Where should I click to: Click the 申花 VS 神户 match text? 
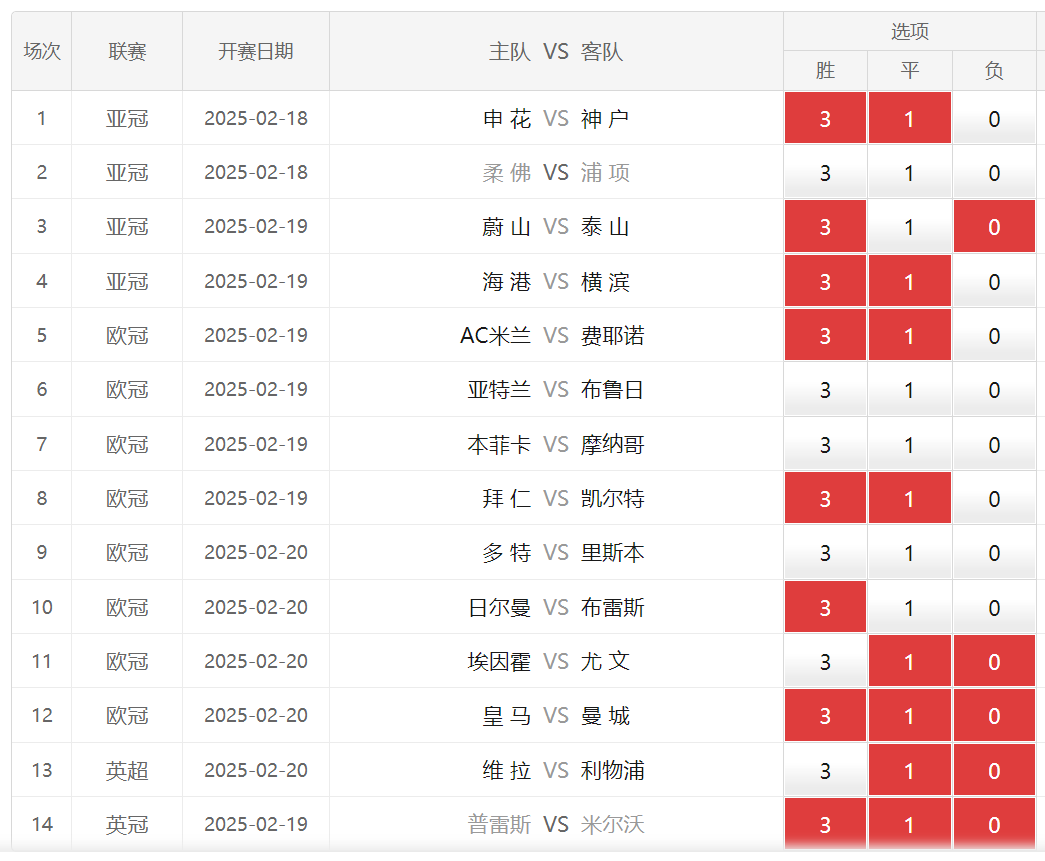(x=556, y=119)
